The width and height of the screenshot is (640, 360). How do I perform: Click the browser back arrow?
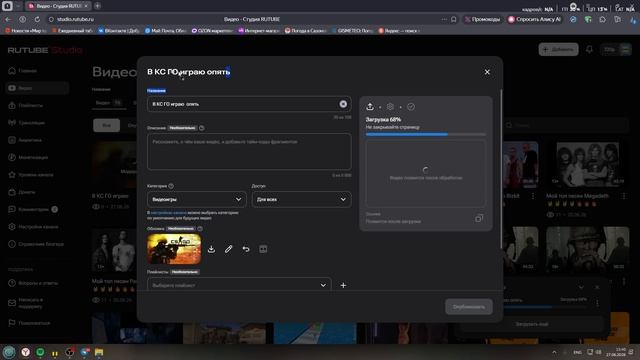[8, 19]
